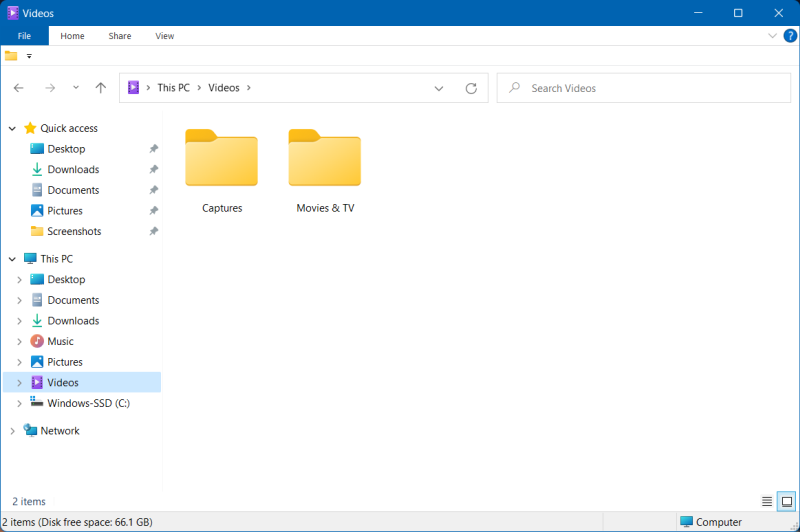Click the Back navigation arrow
This screenshot has height=532, width=800.
(x=18, y=88)
